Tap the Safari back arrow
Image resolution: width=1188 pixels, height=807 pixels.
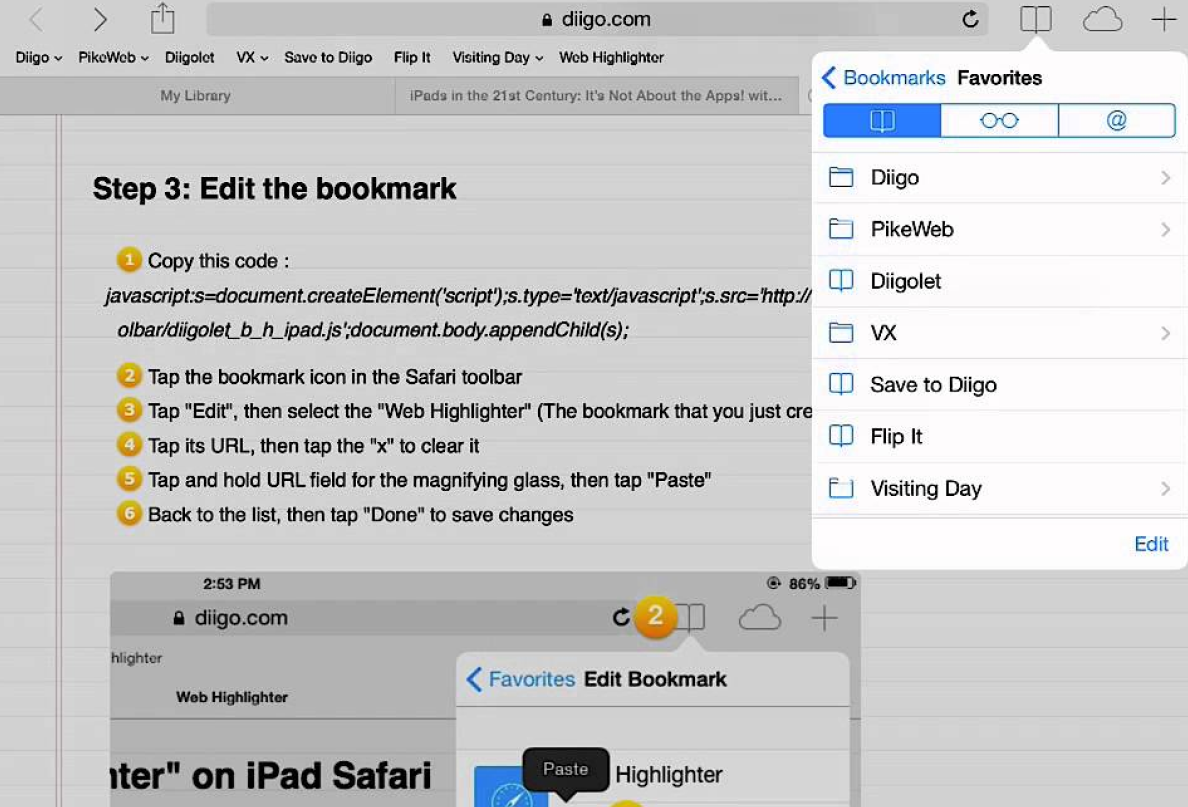(x=36, y=19)
